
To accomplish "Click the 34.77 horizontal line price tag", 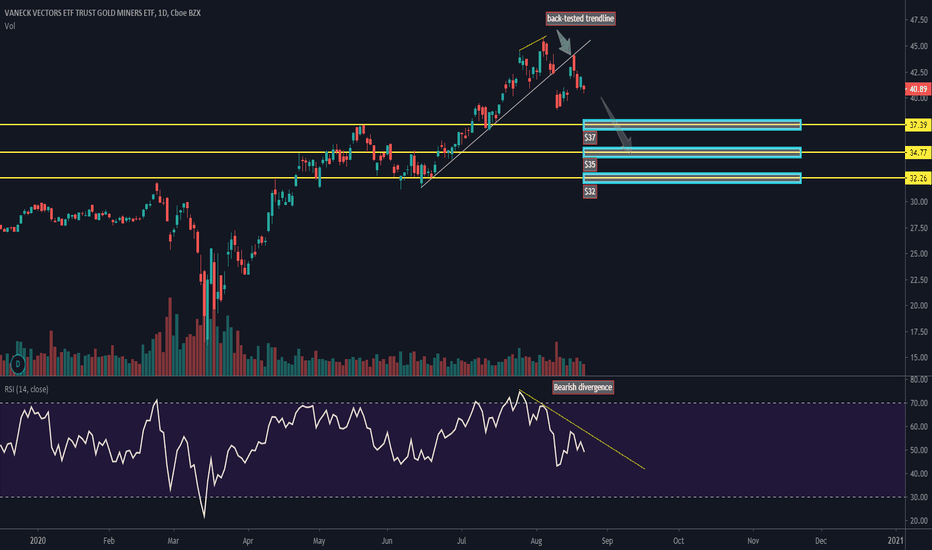I will (918, 153).
